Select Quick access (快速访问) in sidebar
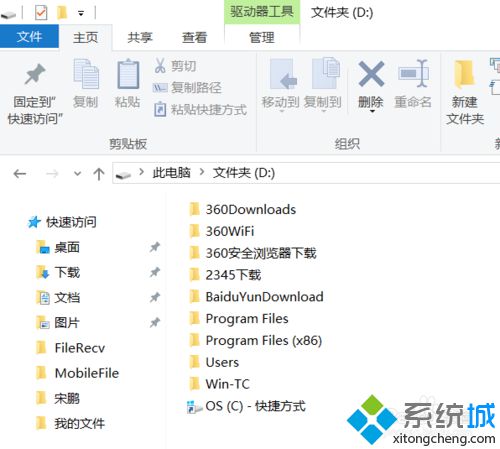Image resolution: width=500 pixels, height=449 pixels. [x=62, y=222]
